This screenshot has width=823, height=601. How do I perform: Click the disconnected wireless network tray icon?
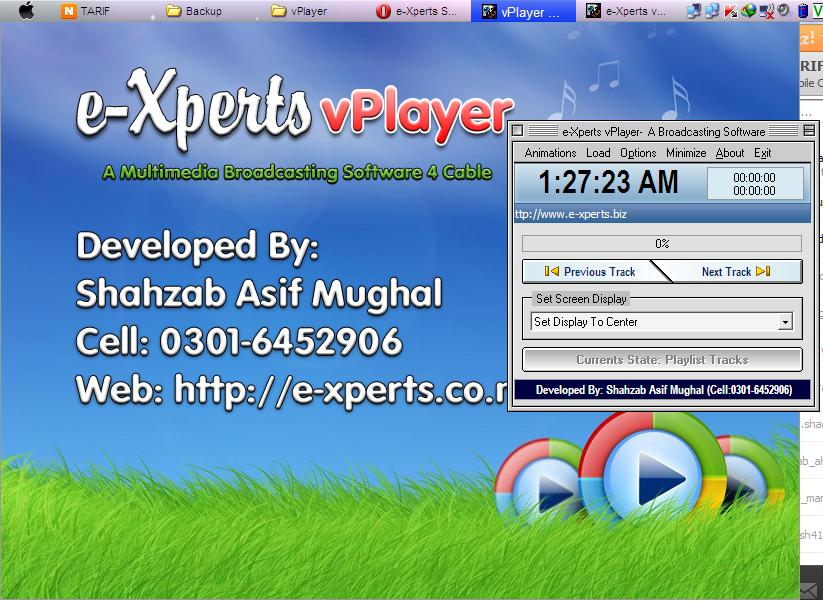[766, 11]
